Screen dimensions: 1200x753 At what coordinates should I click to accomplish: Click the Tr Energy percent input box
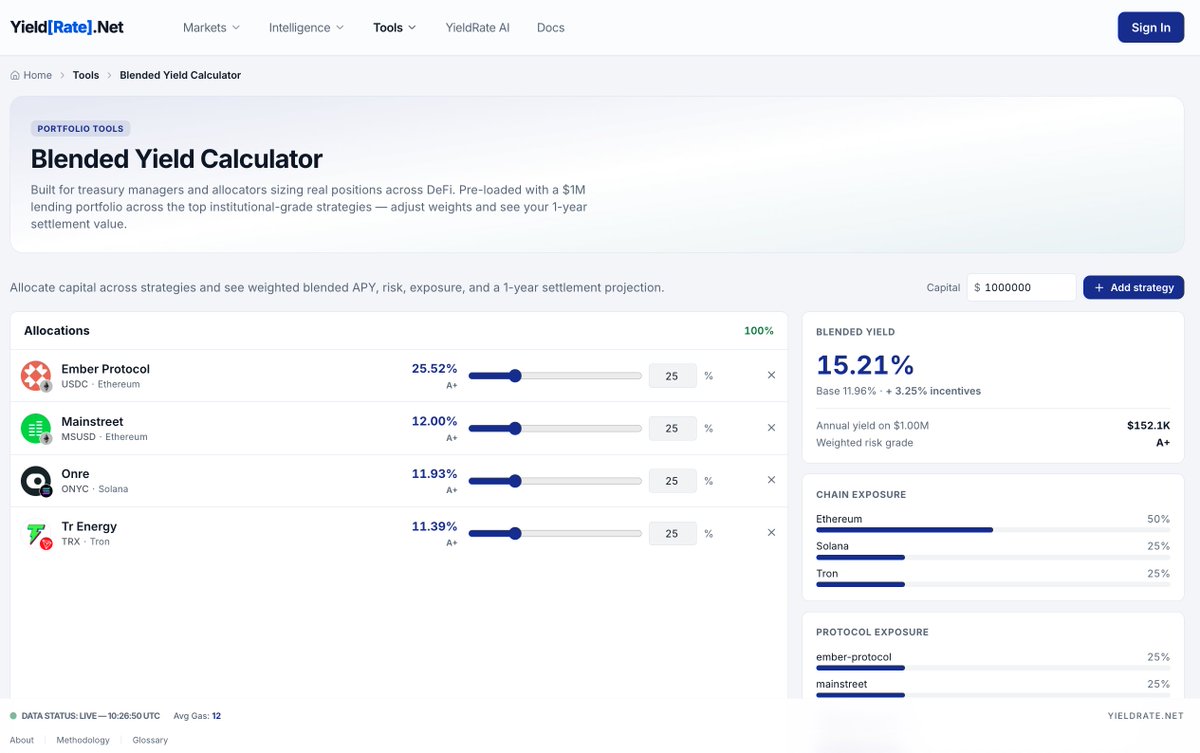673,533
